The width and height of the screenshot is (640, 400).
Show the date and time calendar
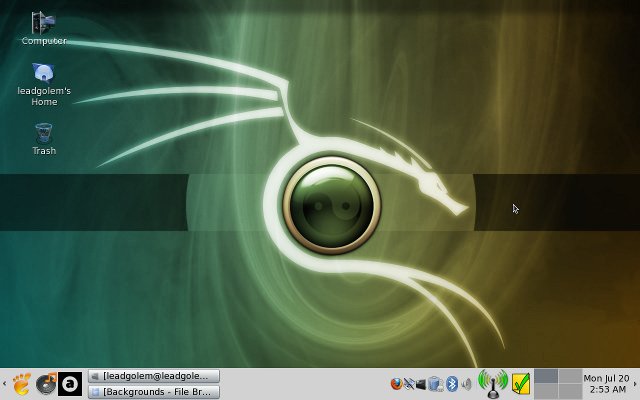606,384
